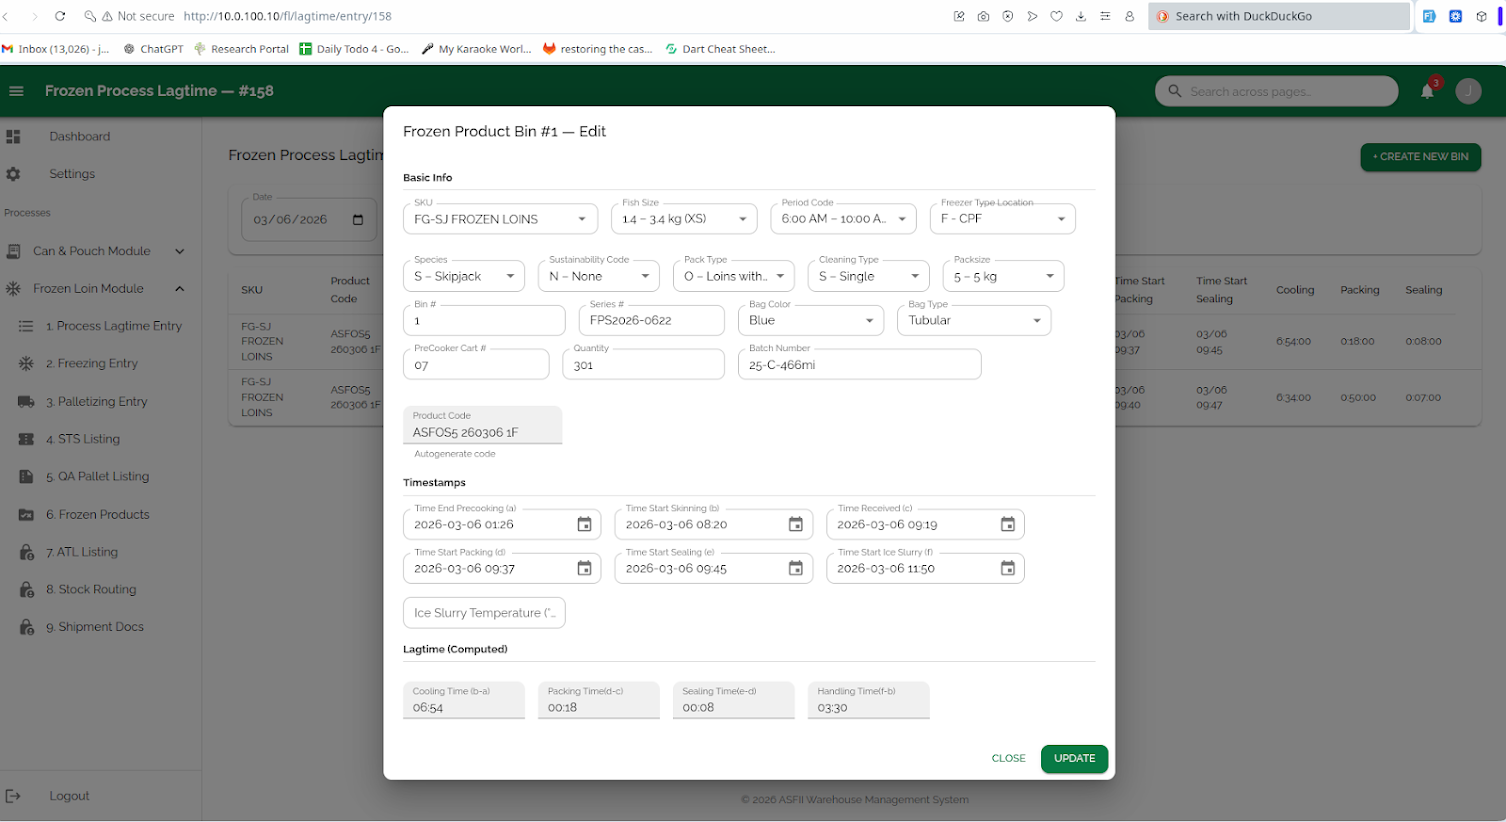This screenshot has height=822, width=1506.
Task: Click the PreCooker Cart # field
Action: [476, 364]
